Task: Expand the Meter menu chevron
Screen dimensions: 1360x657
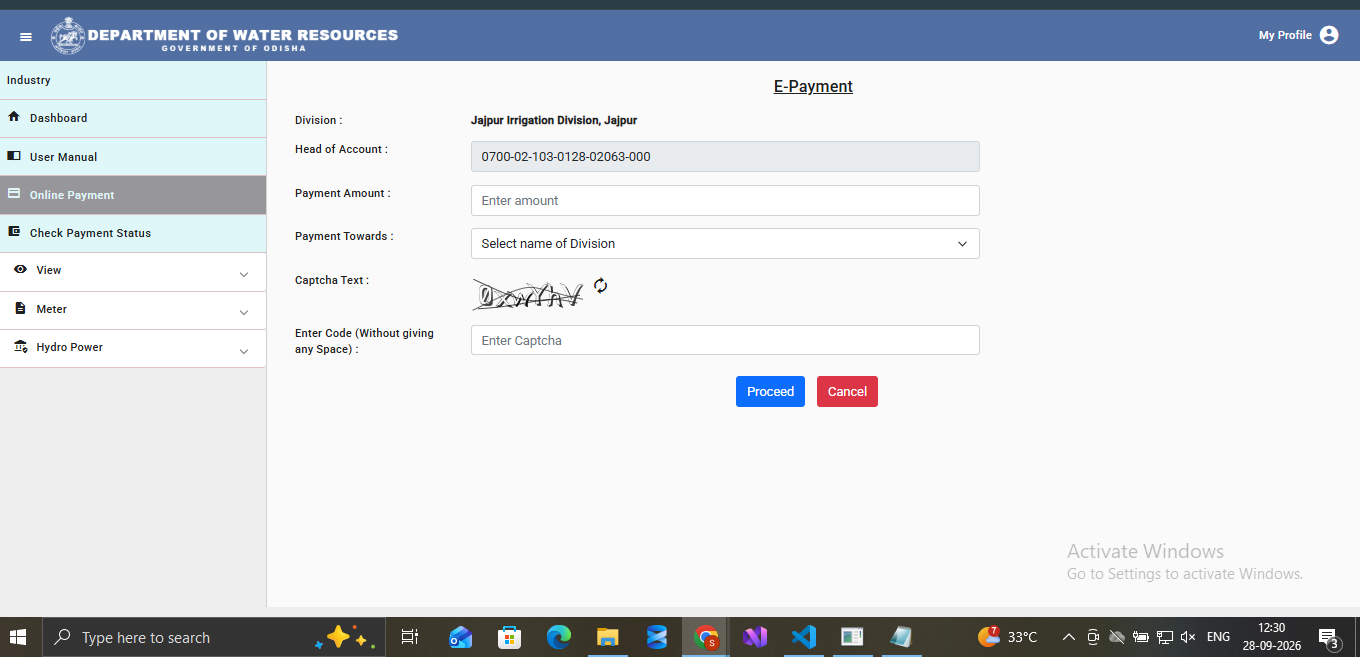Action: [x=244, y=313]
